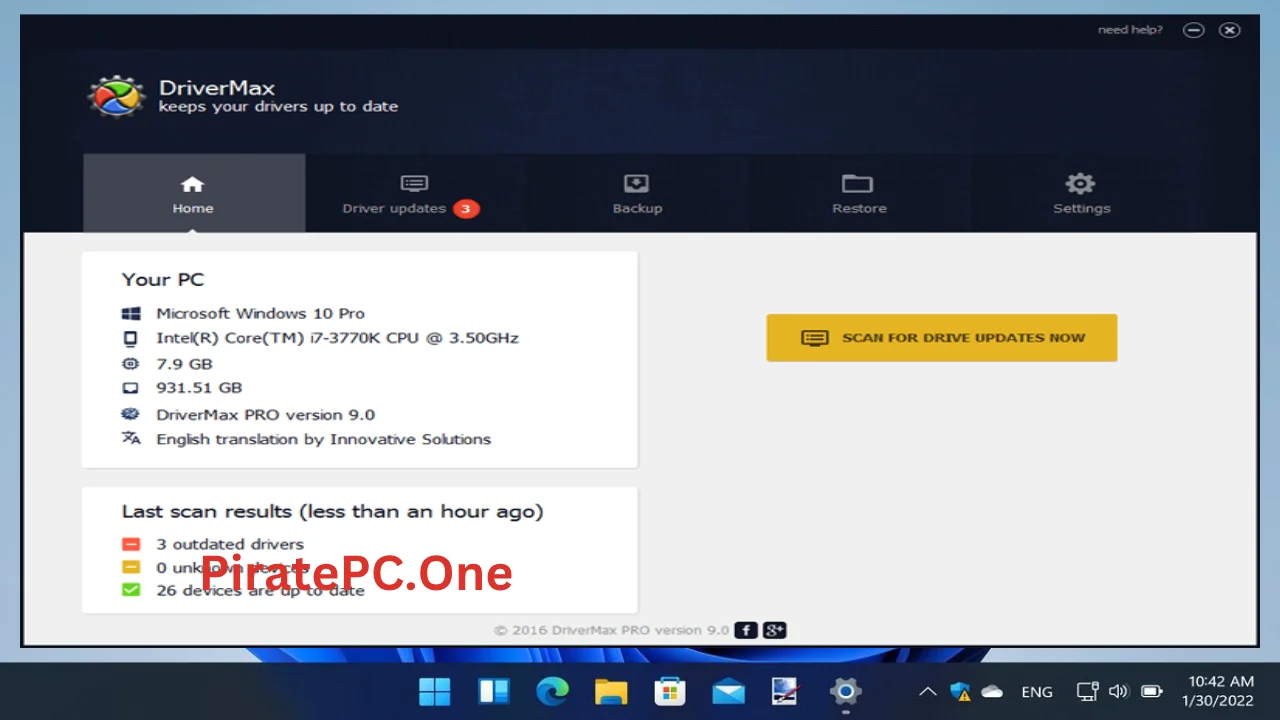Select the 7.9 GB memory value
1280x720 pixels.
[184, 364]
